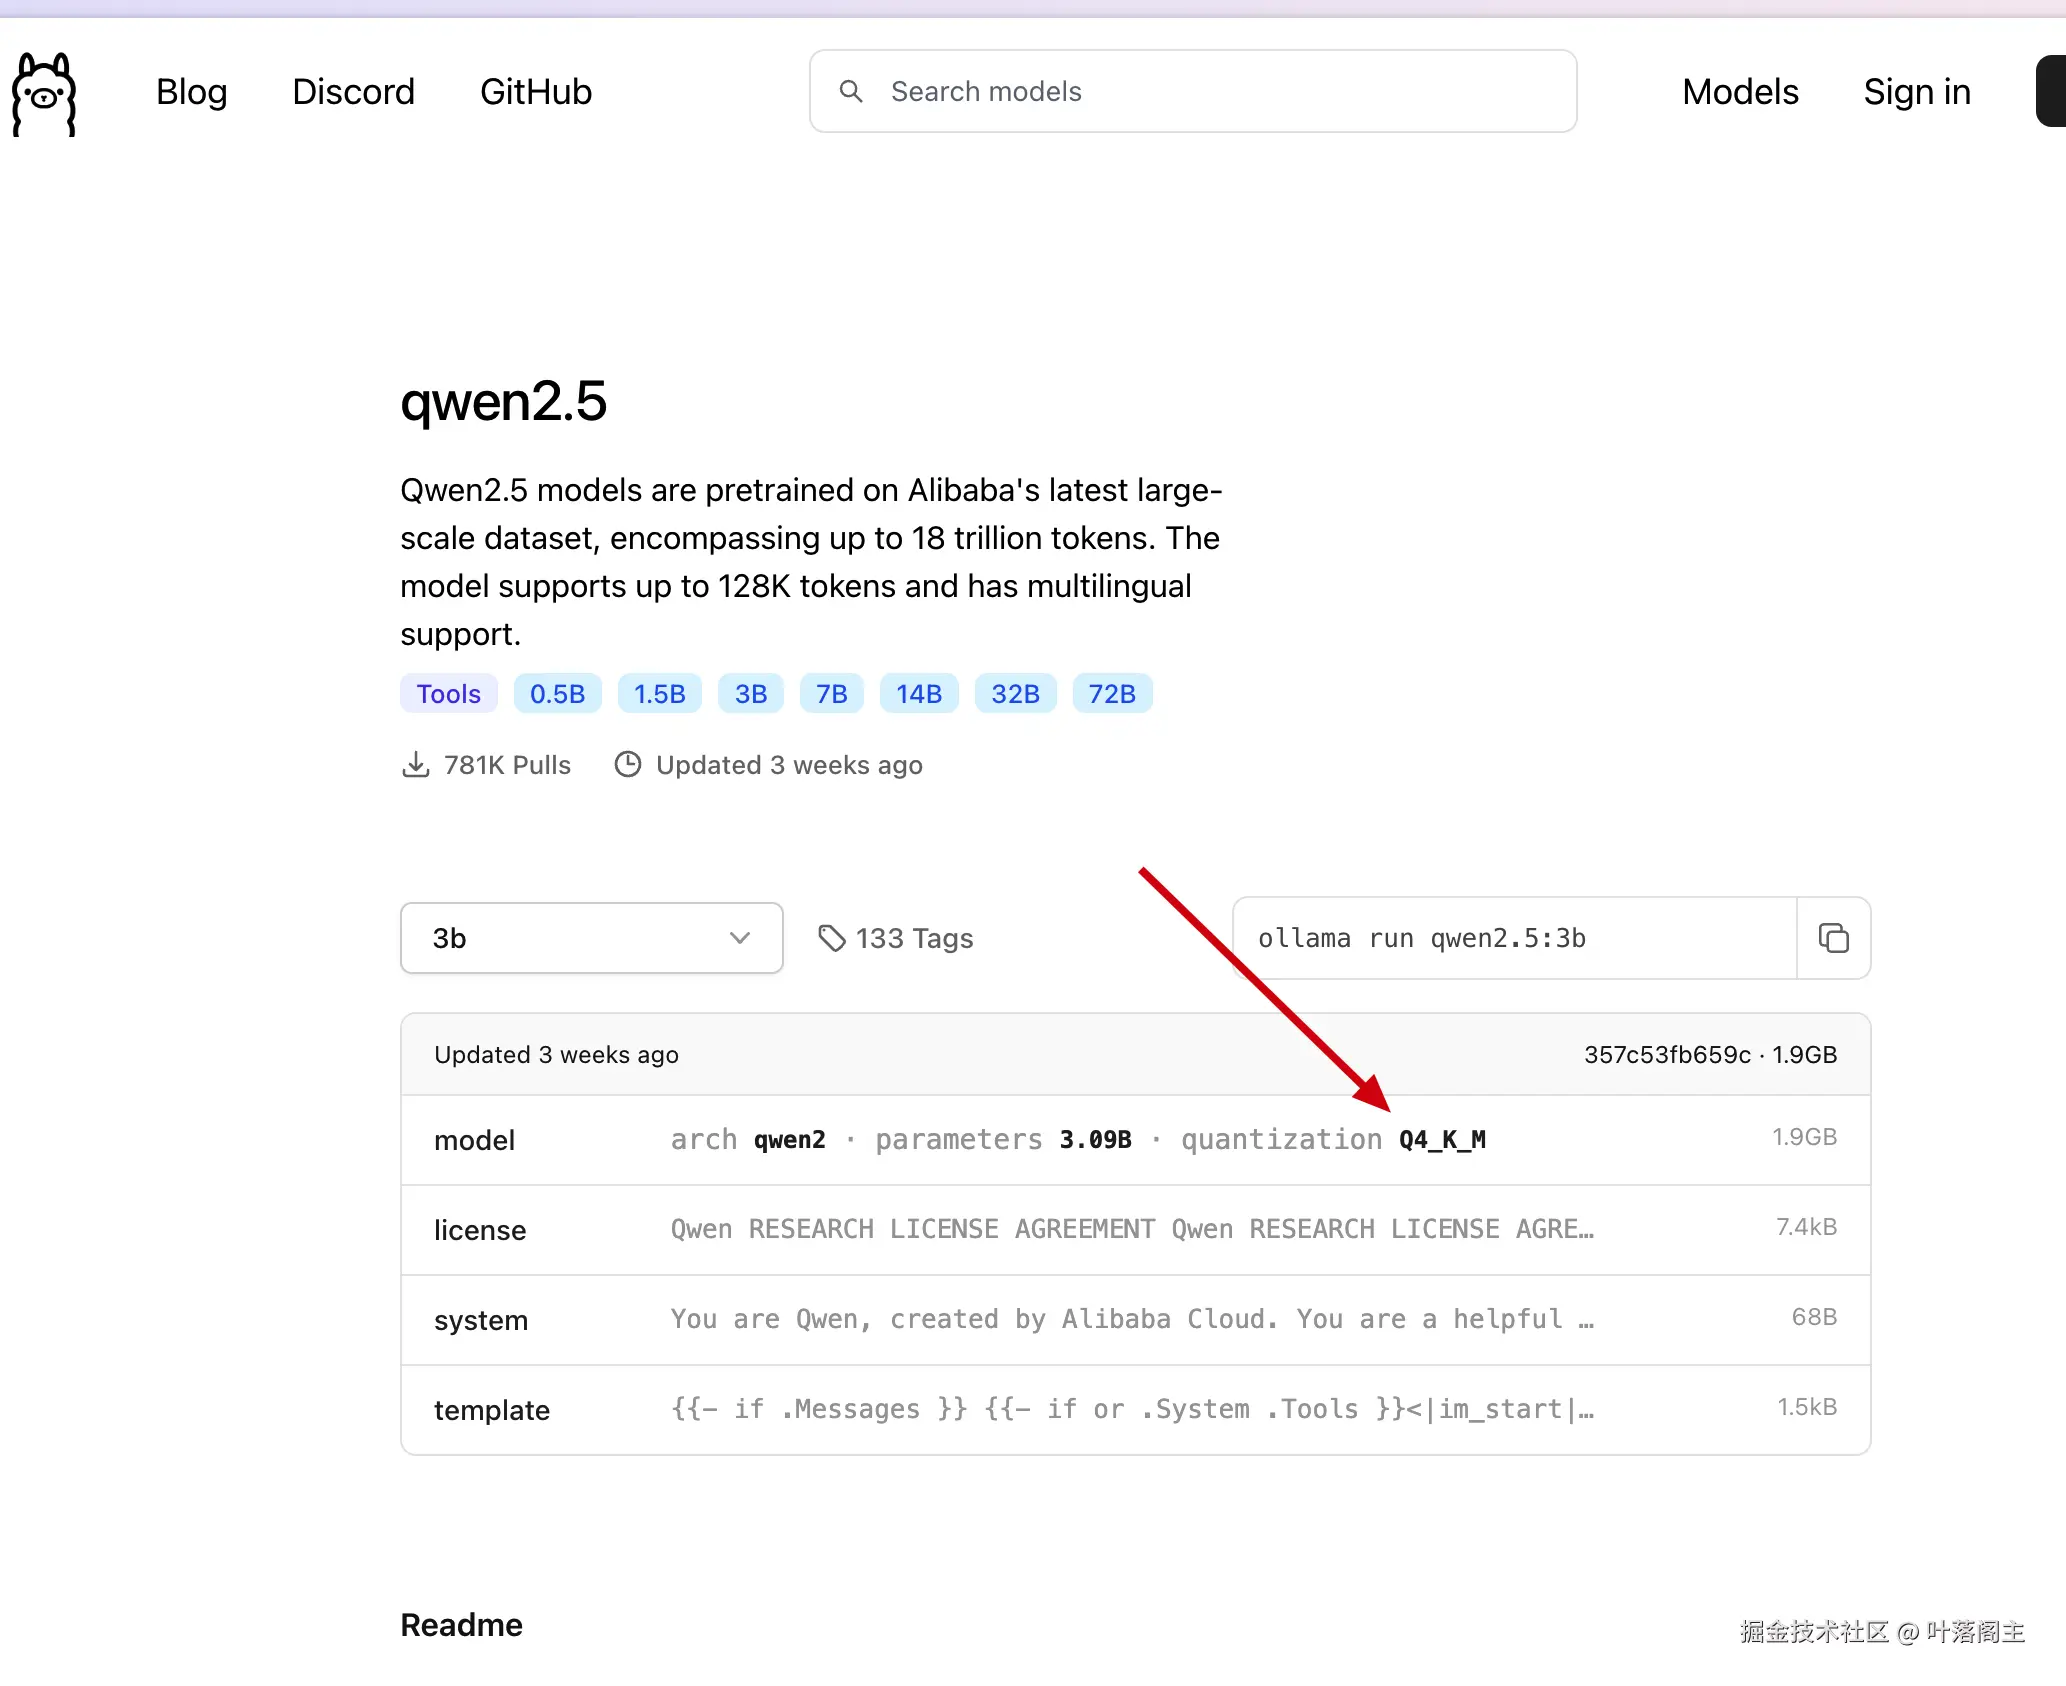Click the tag icon beside 133 Tags
The image size is (2066, 1686).
[x=832, y=938]
